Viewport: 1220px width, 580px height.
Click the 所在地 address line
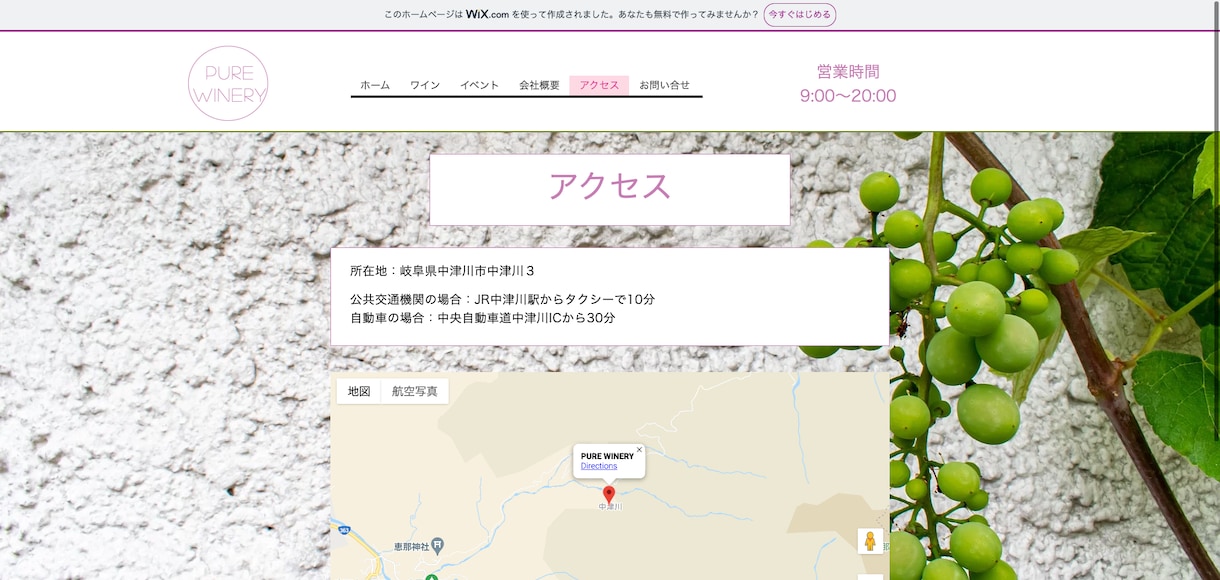click(x=442, y=271)
